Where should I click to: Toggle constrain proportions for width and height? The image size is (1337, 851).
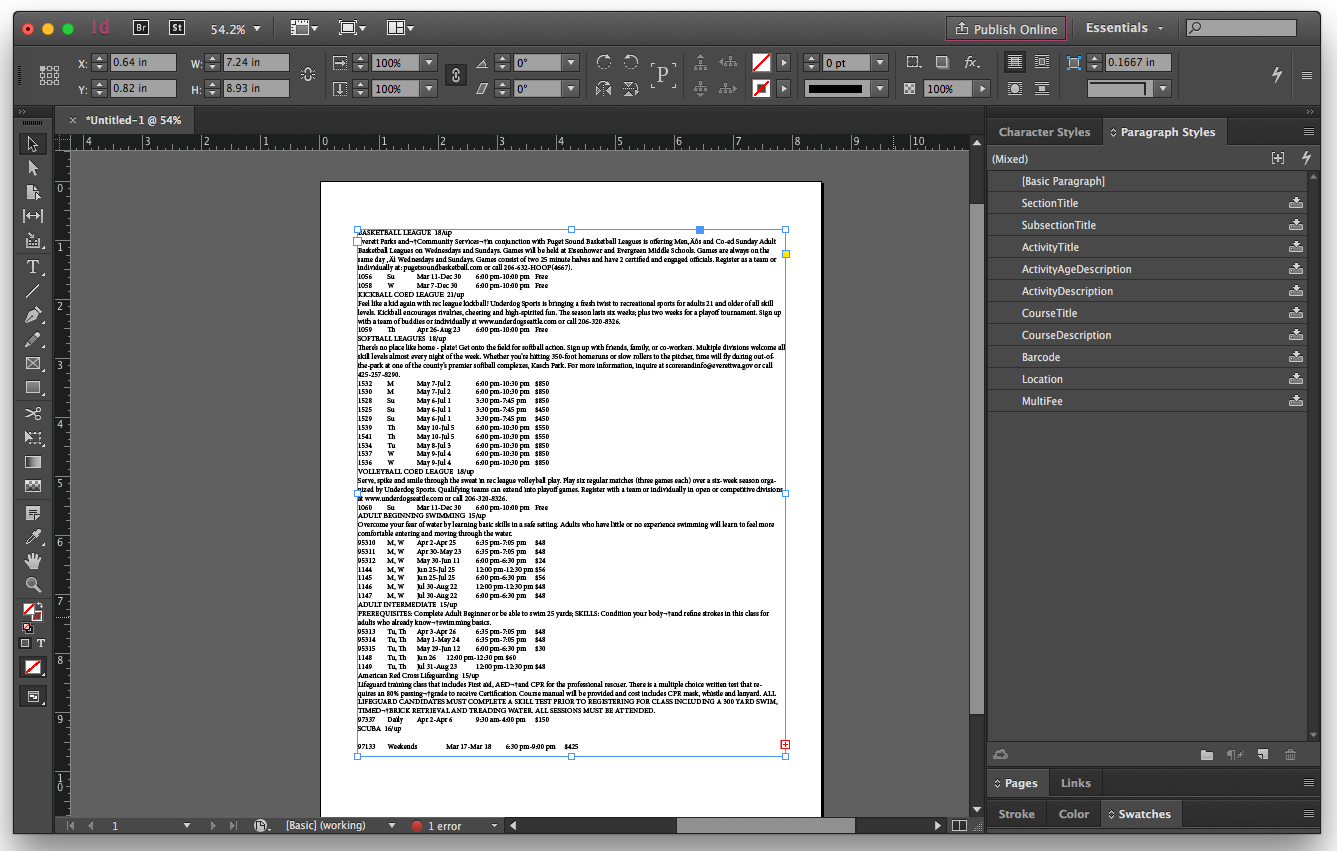click(307, 75)
